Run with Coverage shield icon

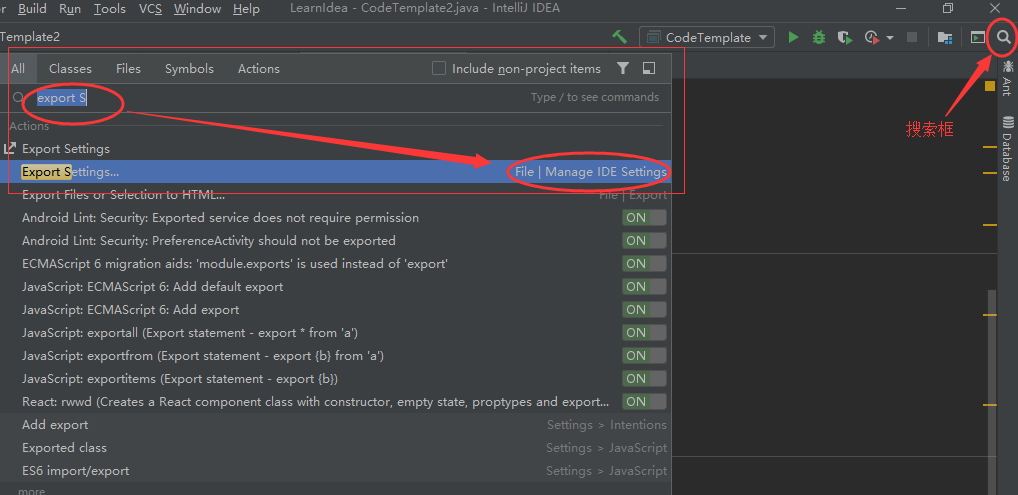844,38
